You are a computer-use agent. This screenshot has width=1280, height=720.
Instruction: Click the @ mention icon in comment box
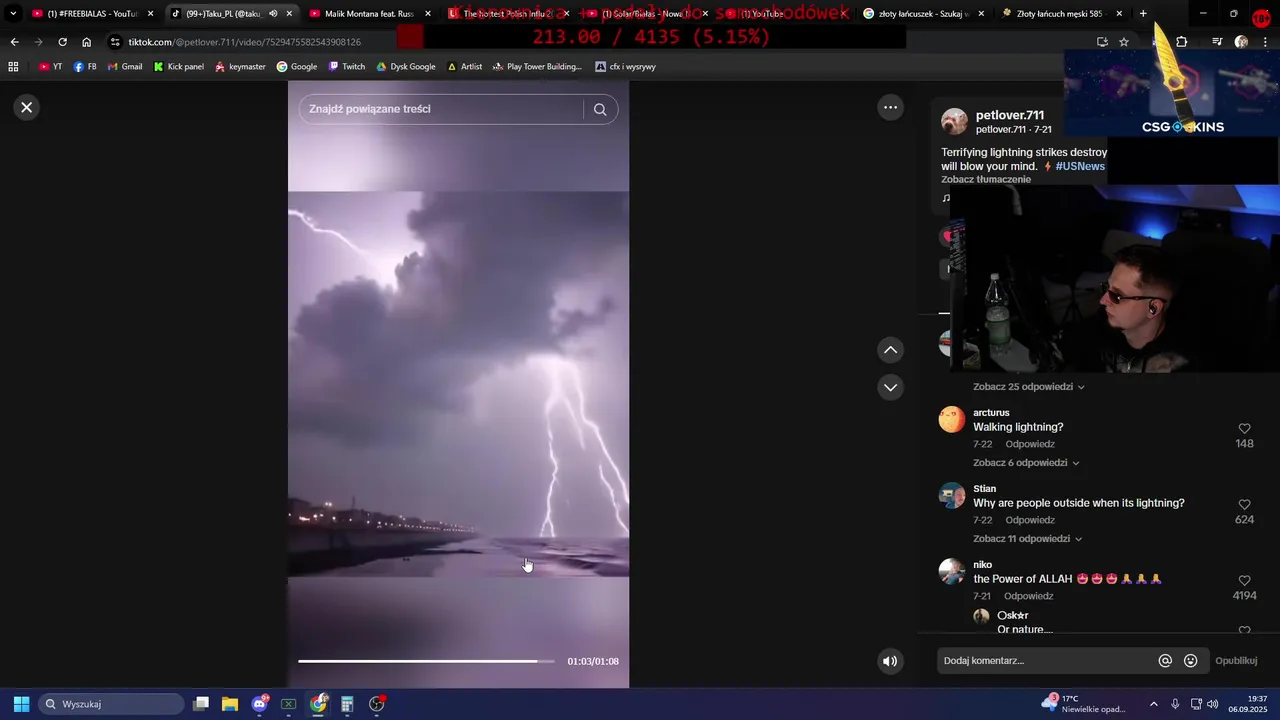[x=1165, y=661]
